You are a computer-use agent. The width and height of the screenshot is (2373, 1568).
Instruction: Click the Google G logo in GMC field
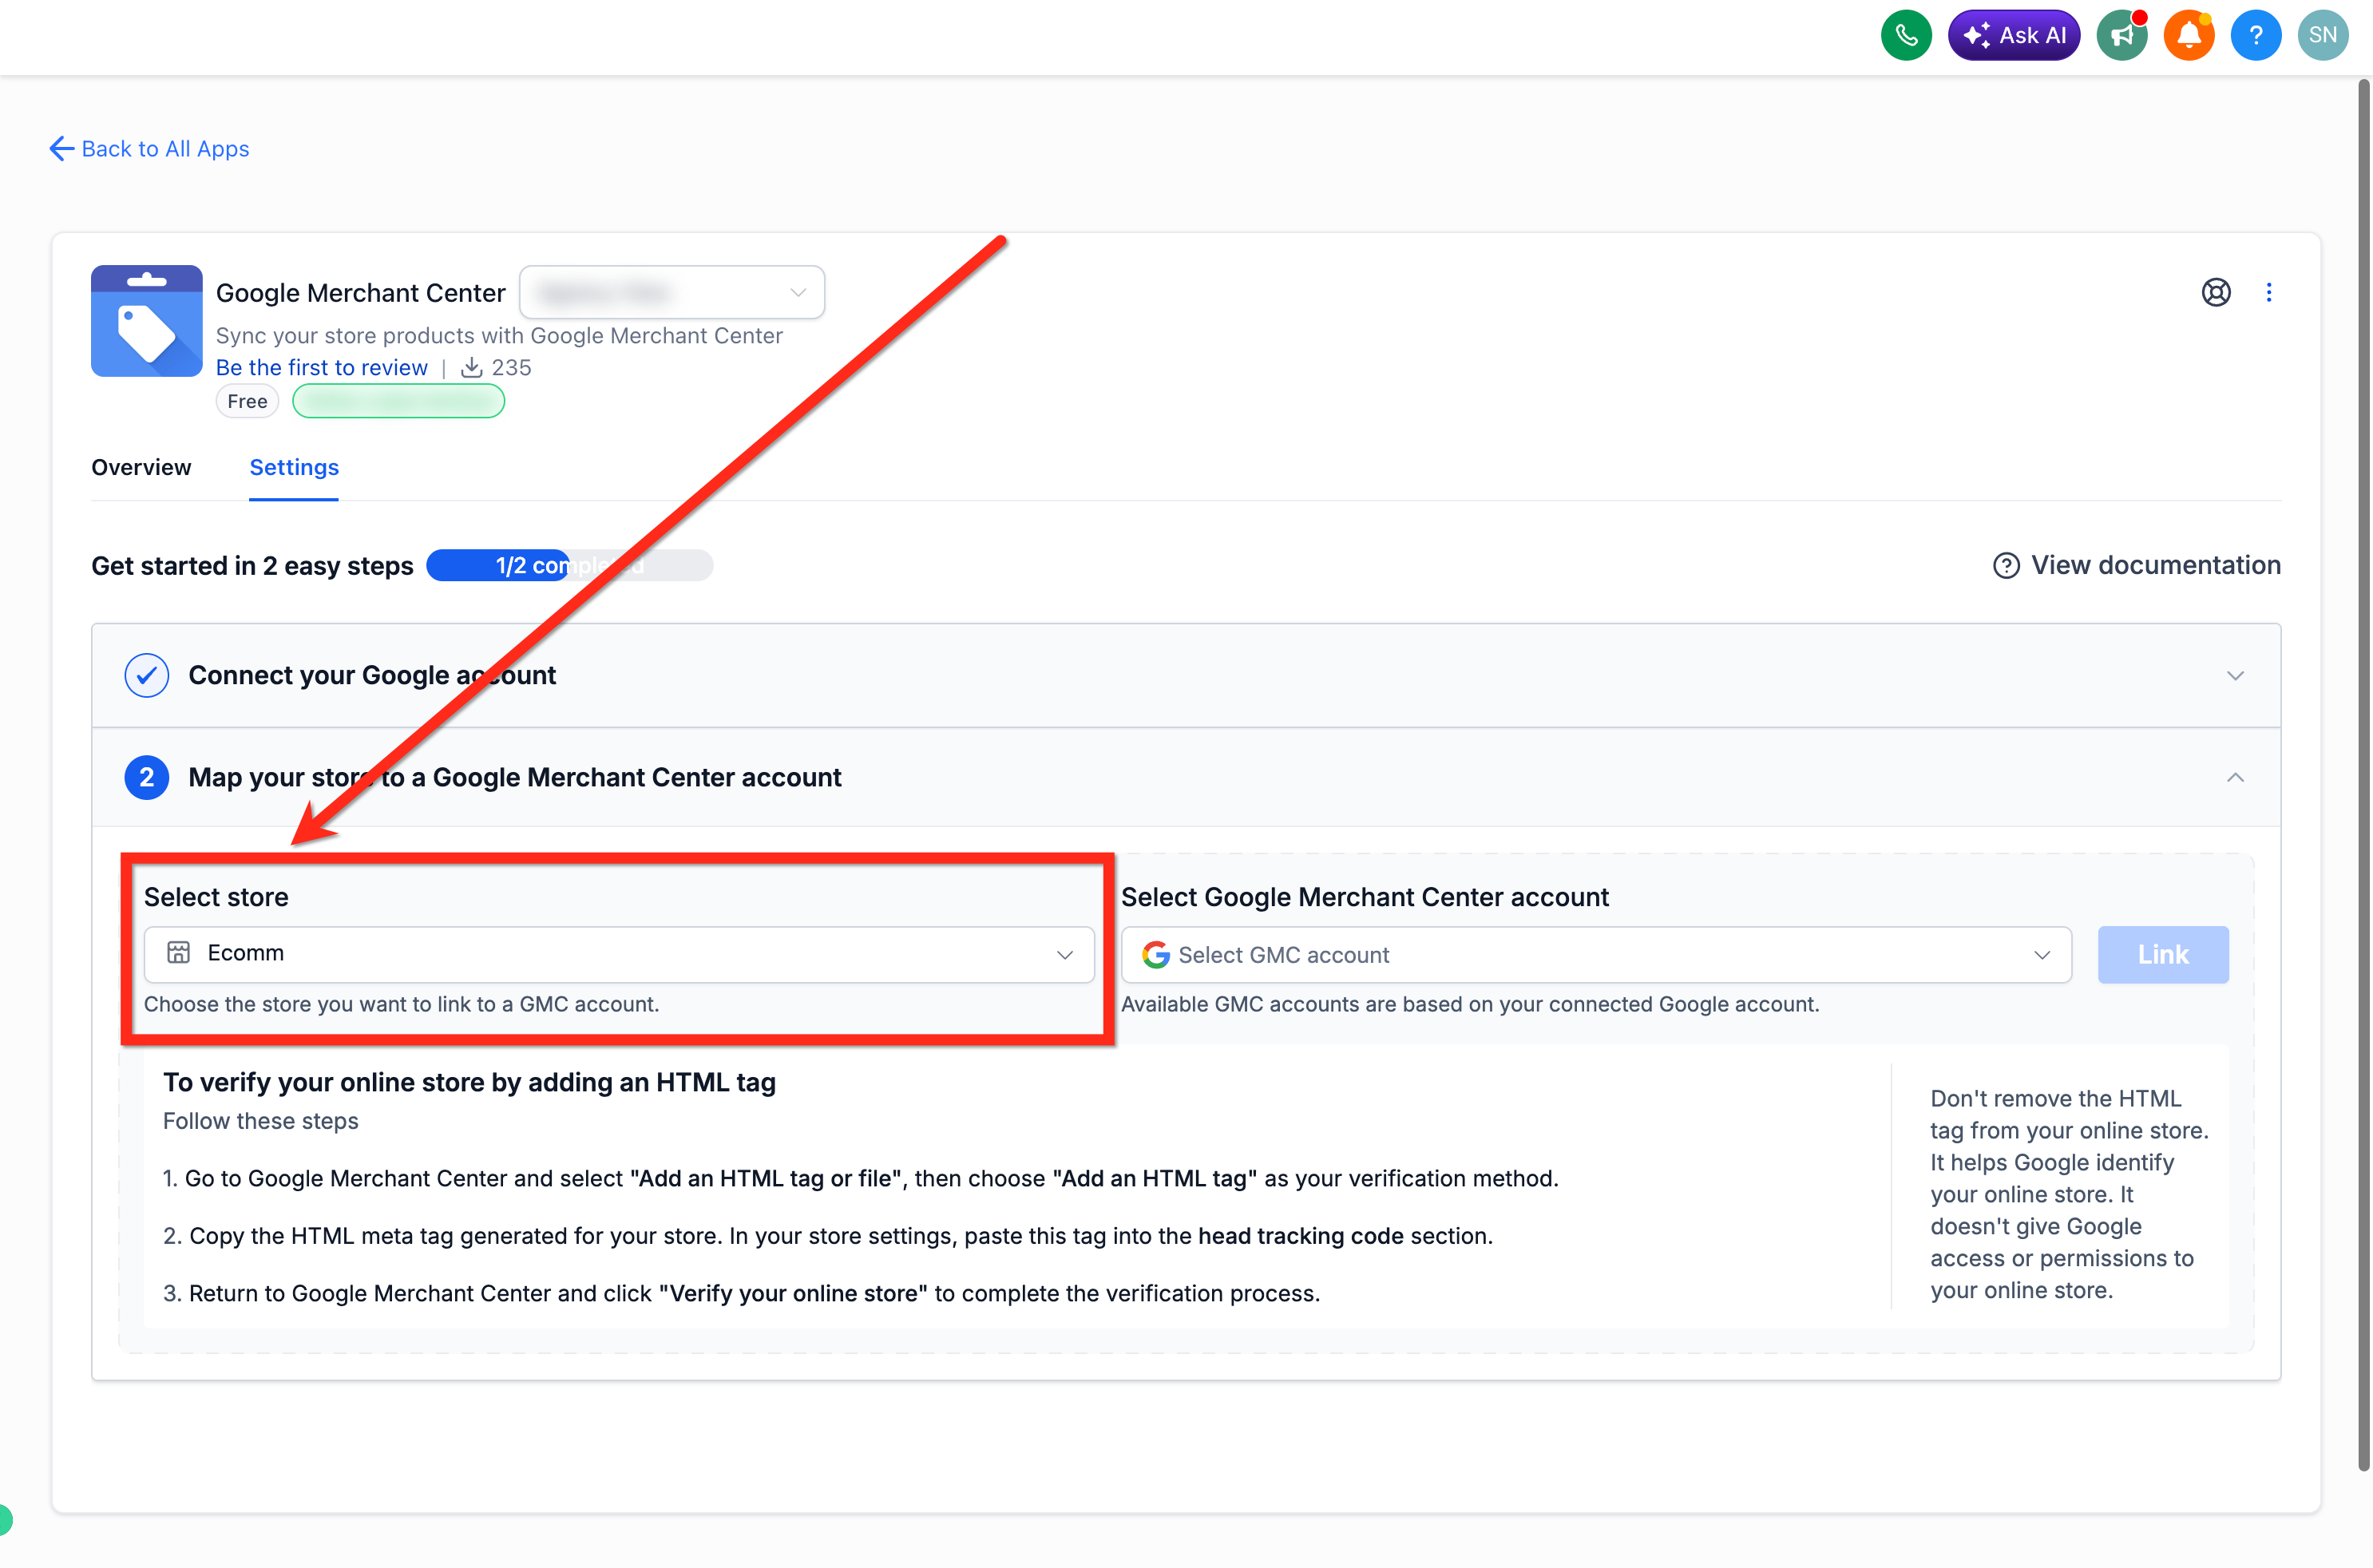click(1155, 955)
